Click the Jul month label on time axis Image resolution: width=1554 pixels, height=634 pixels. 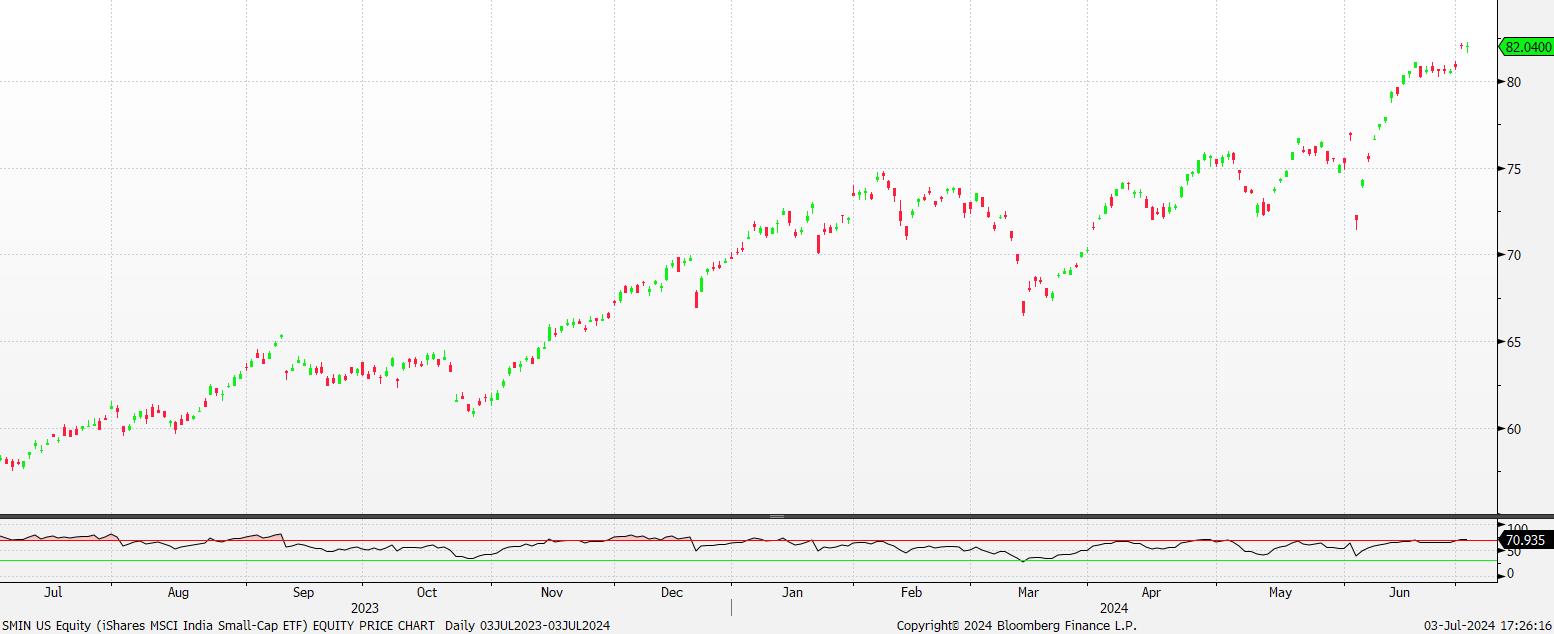[54, 592]
